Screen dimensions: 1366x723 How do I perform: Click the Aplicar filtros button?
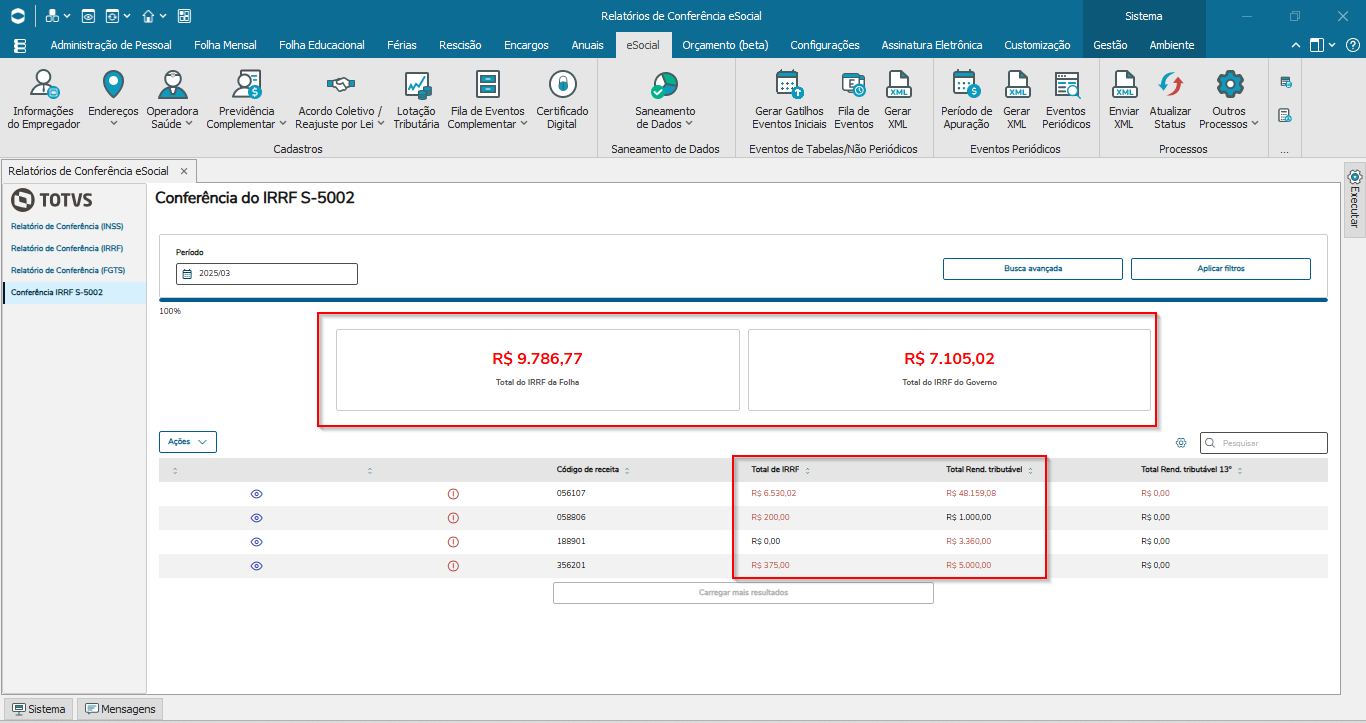point(1221,269)
